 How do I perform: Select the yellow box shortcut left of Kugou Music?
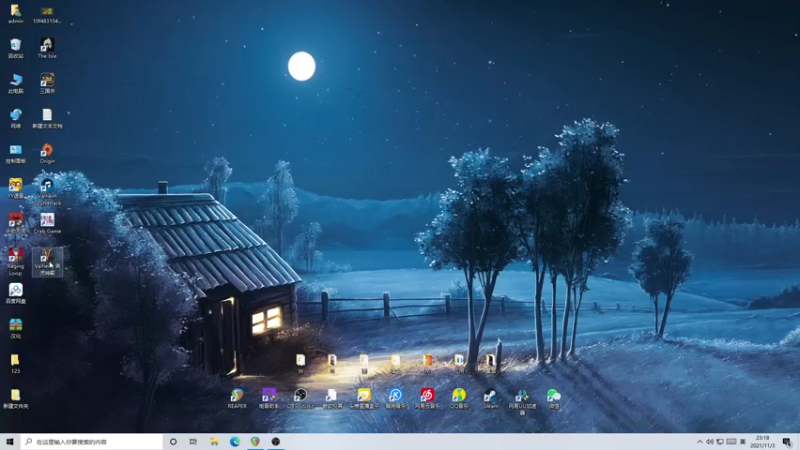click(364, 398)
